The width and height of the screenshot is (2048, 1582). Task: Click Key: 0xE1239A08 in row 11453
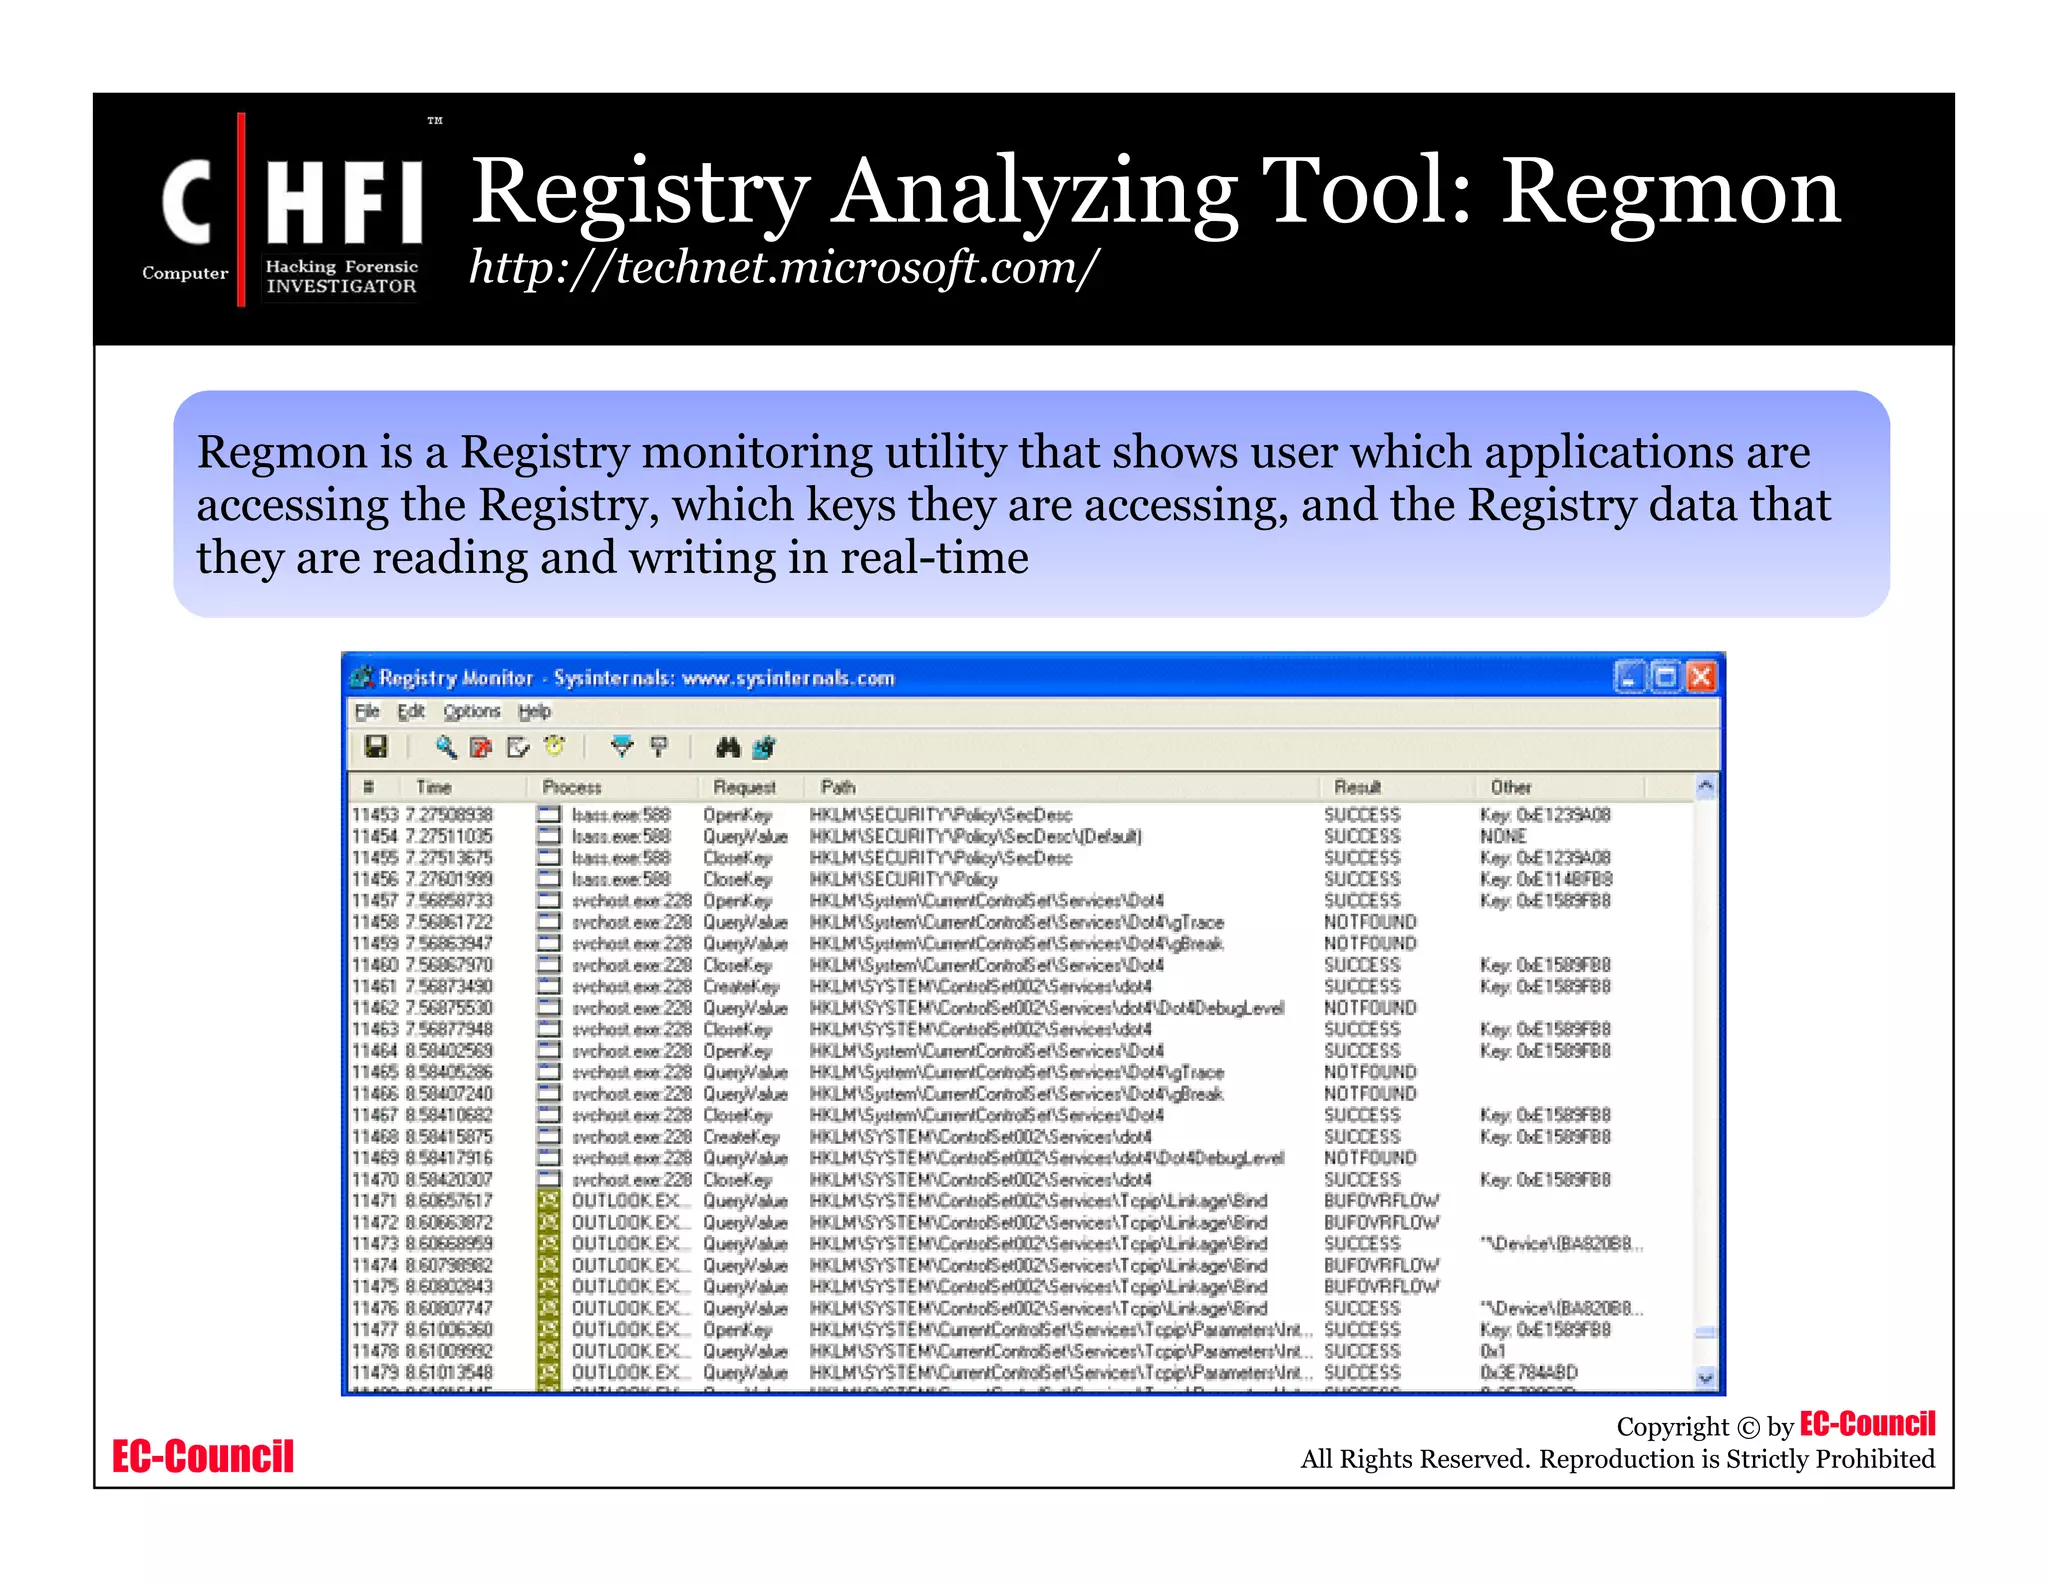[1545, 814]
